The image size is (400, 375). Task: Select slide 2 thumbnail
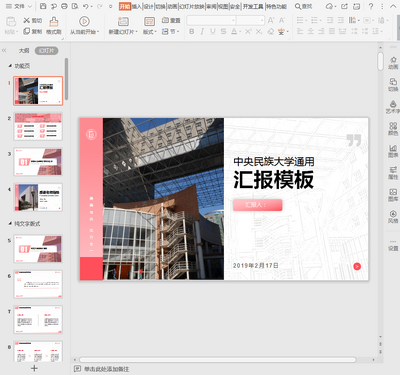[38, 127]
